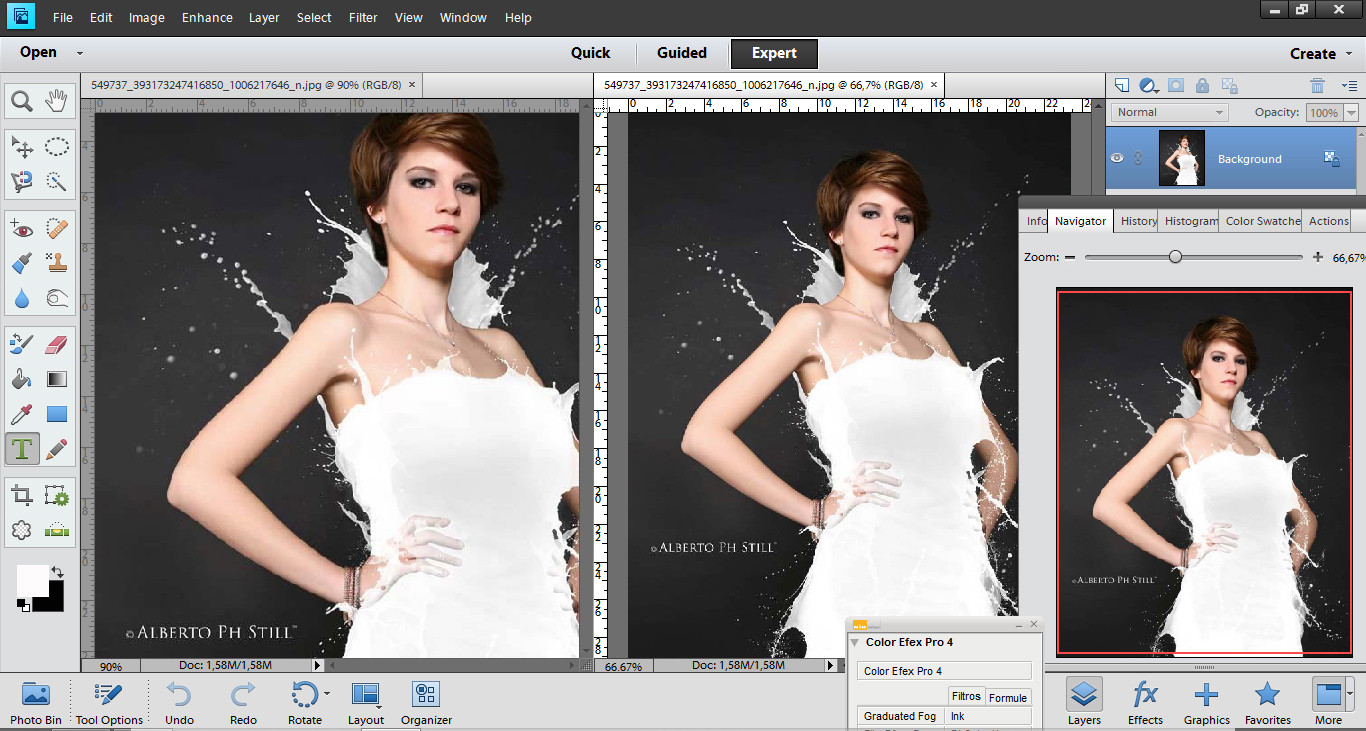Toggle Lock All Pixels in Layers panel
1366x731 pixels.
(1202, 86)
